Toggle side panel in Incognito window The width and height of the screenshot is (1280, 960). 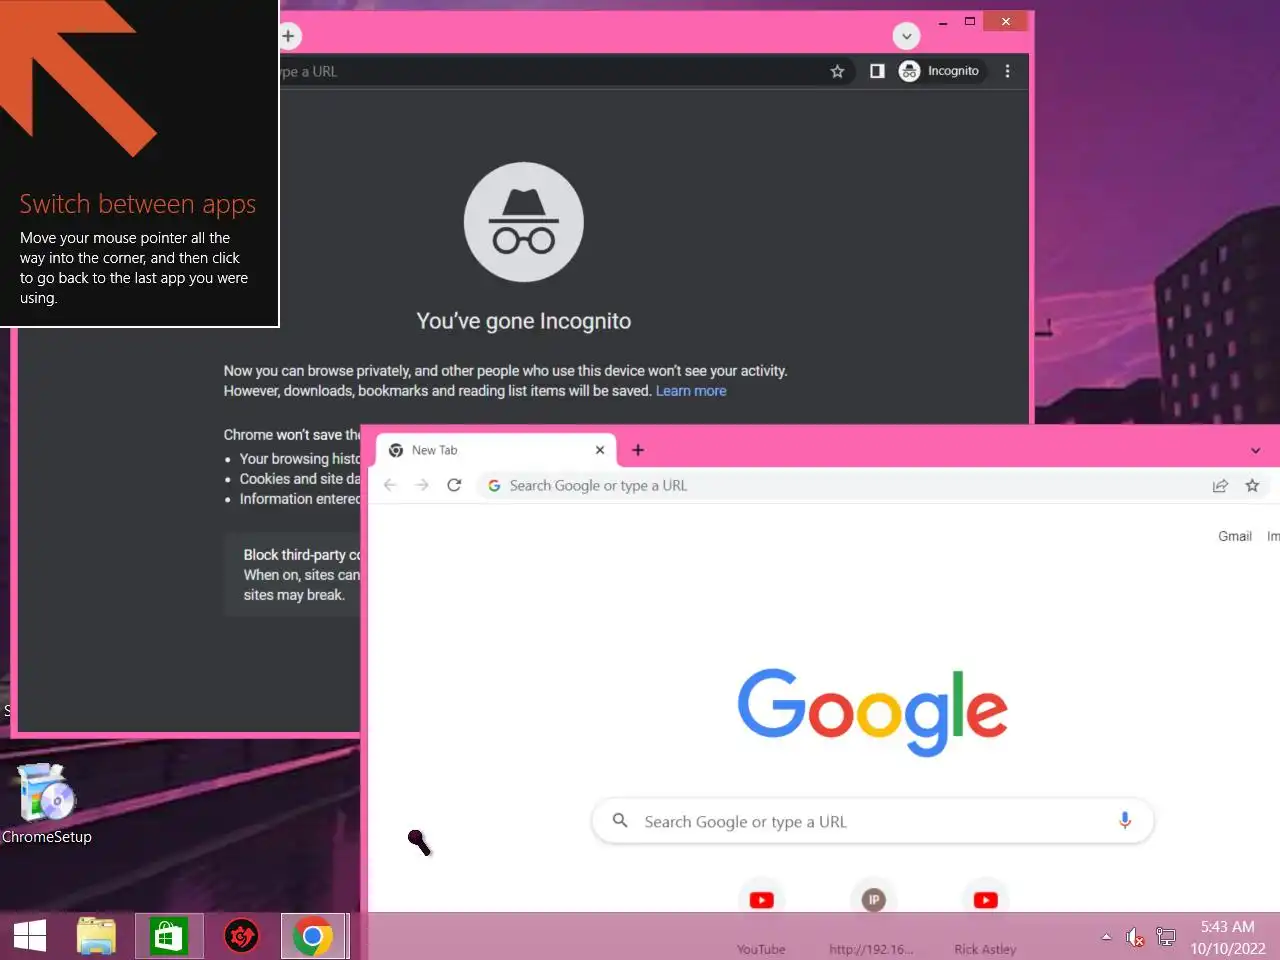pyautogui.click(x=877, y=71)
